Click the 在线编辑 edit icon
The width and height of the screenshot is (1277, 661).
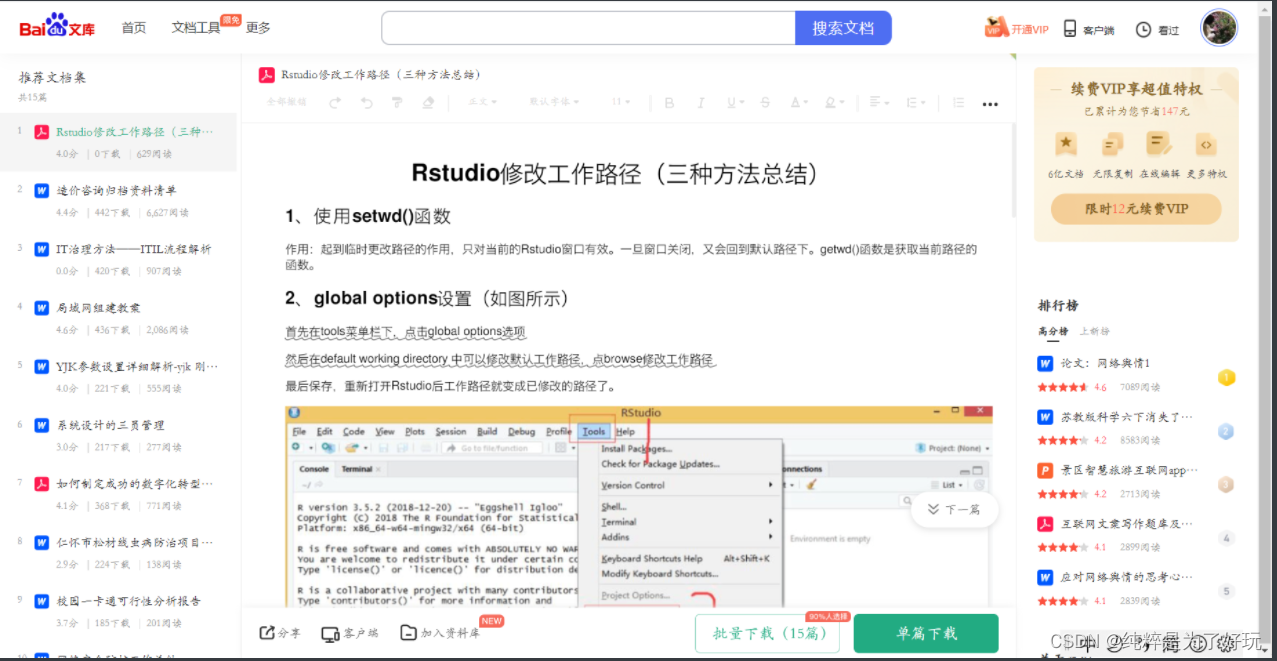coord(1159,144)
